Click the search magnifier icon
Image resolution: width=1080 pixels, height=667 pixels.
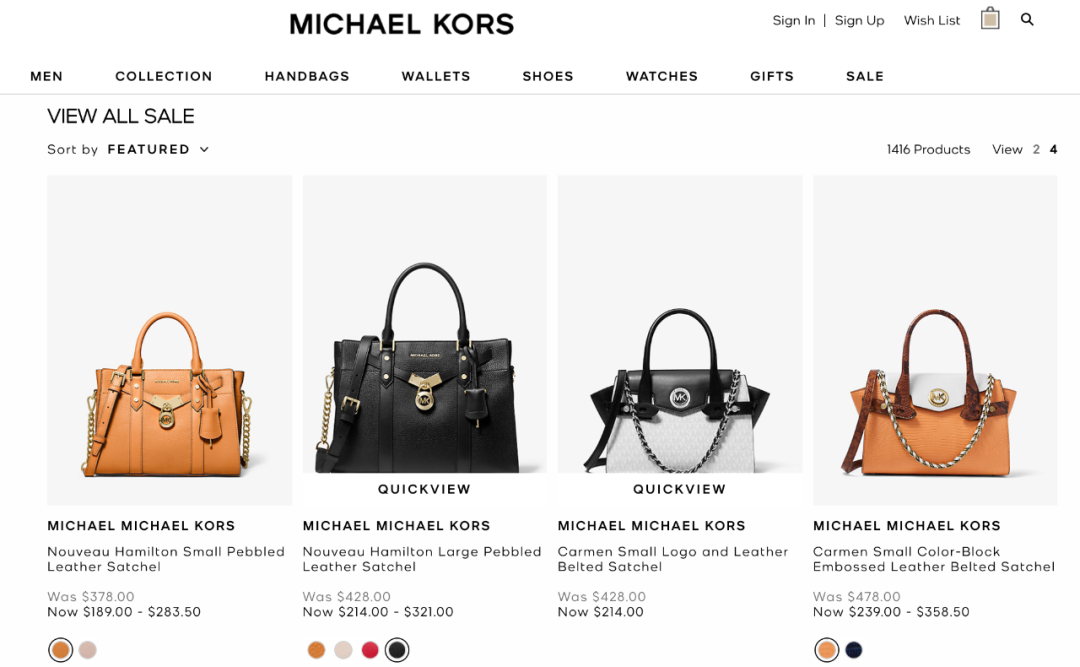click(1027, 19)
